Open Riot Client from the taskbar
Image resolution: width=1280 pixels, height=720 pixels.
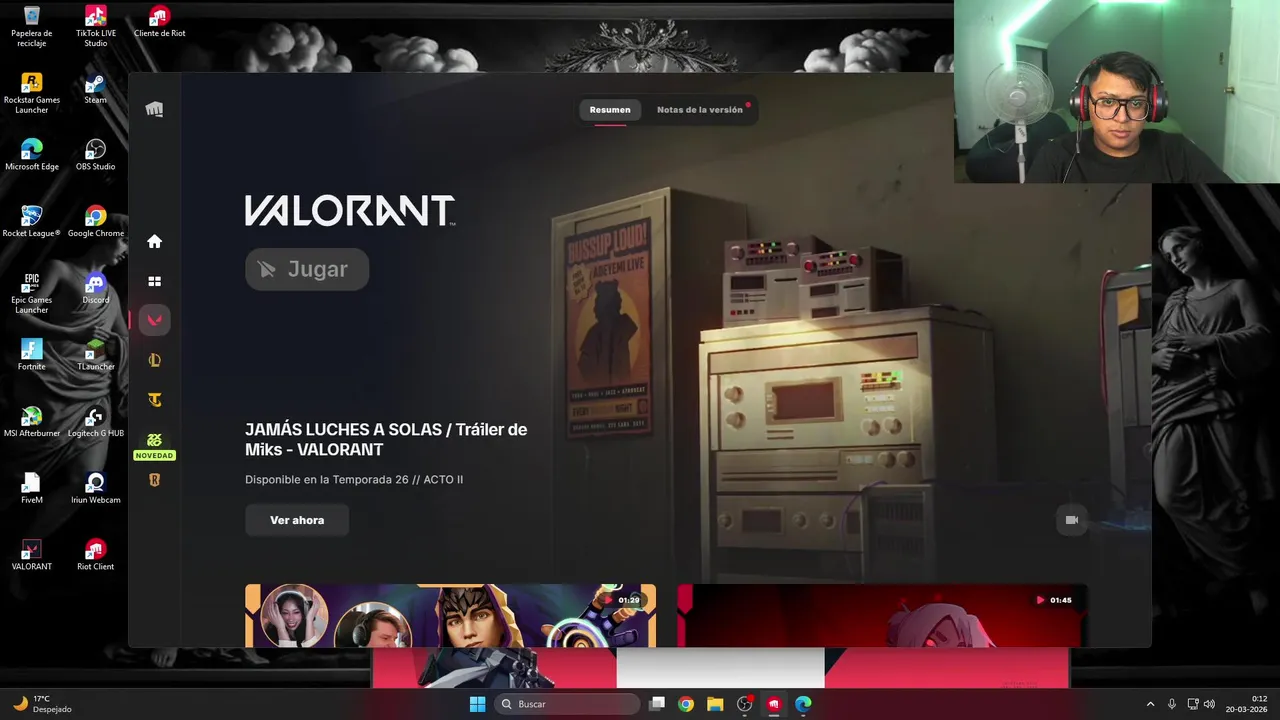coord(774,704)
